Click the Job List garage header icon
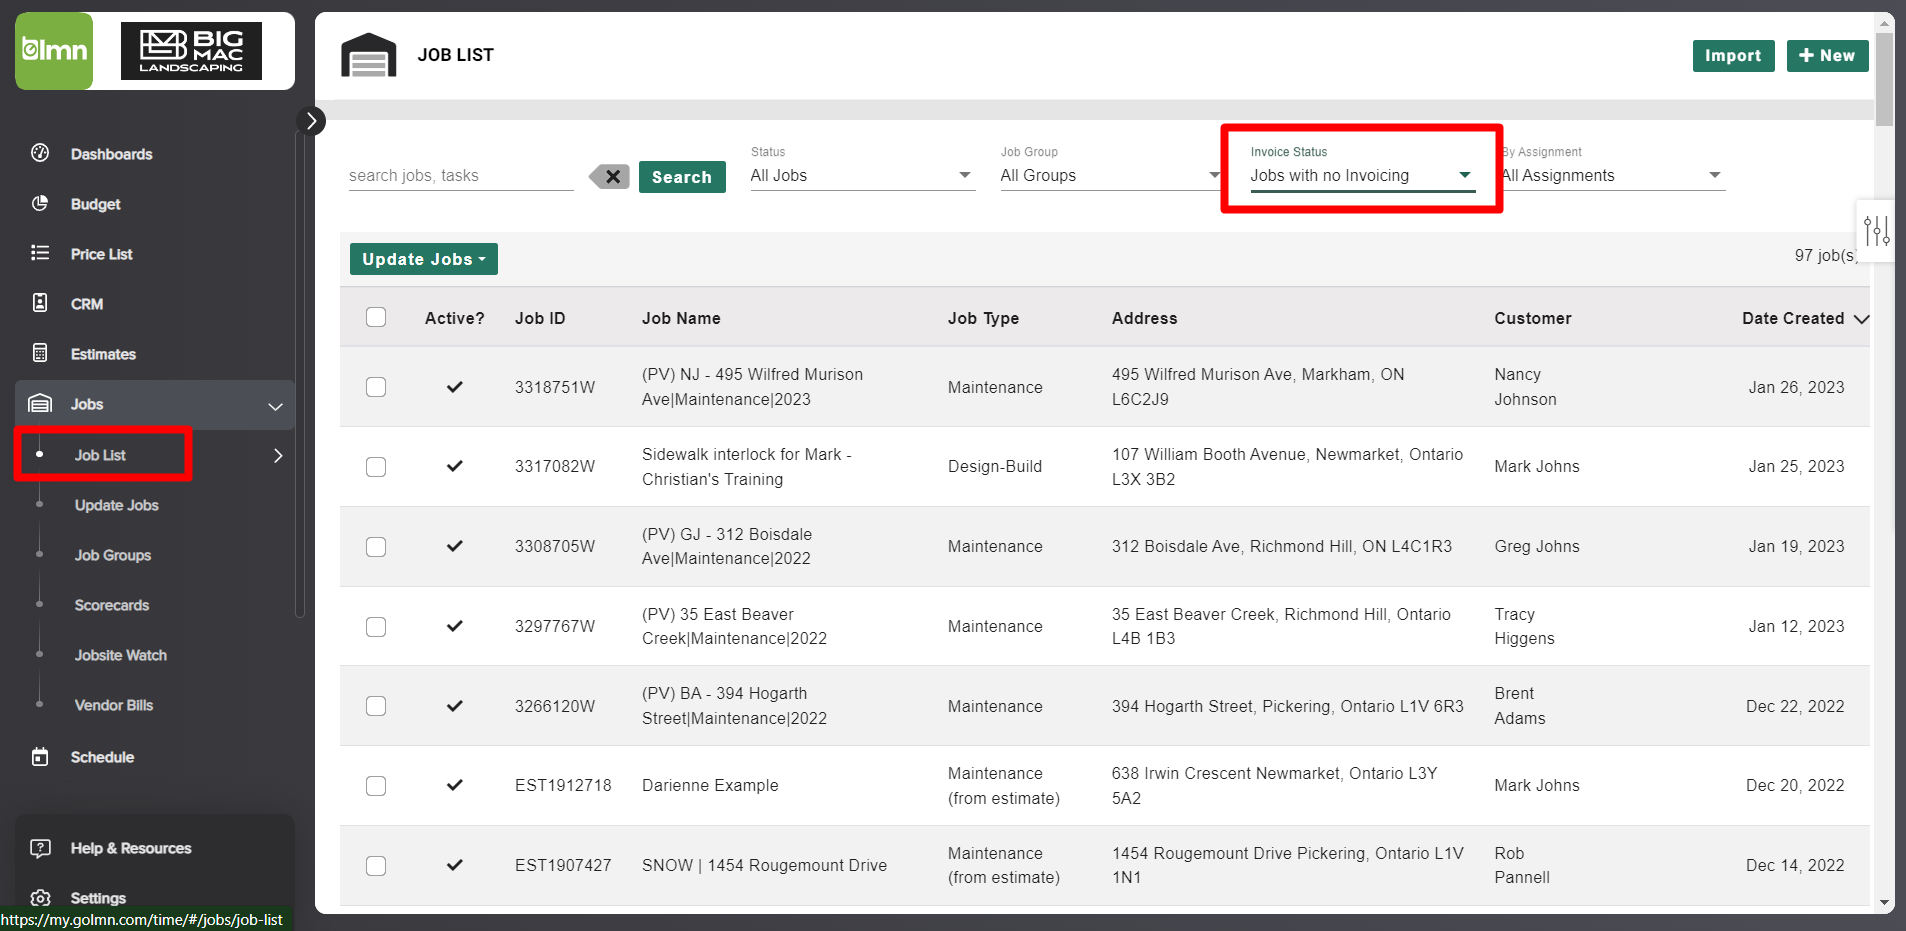Image resolution: width=1906 pixels, height=931 pixels. click(368, 55)
